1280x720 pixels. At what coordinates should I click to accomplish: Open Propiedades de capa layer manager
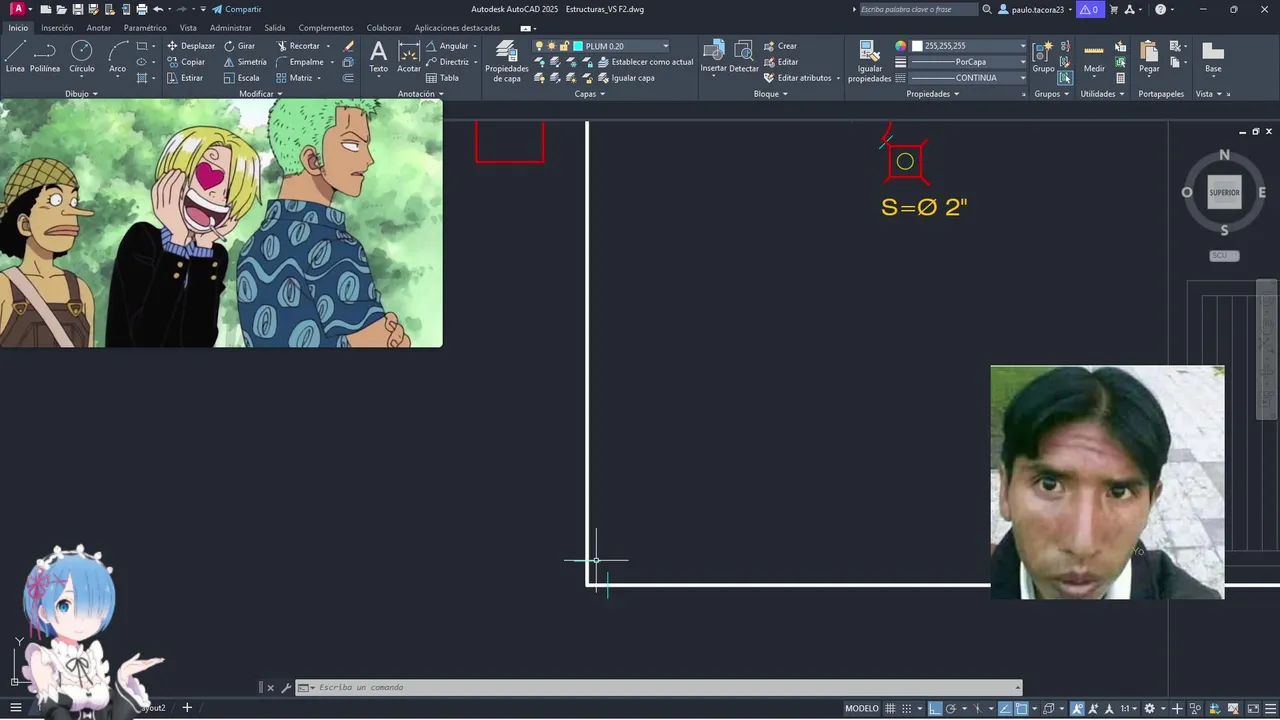507,62
